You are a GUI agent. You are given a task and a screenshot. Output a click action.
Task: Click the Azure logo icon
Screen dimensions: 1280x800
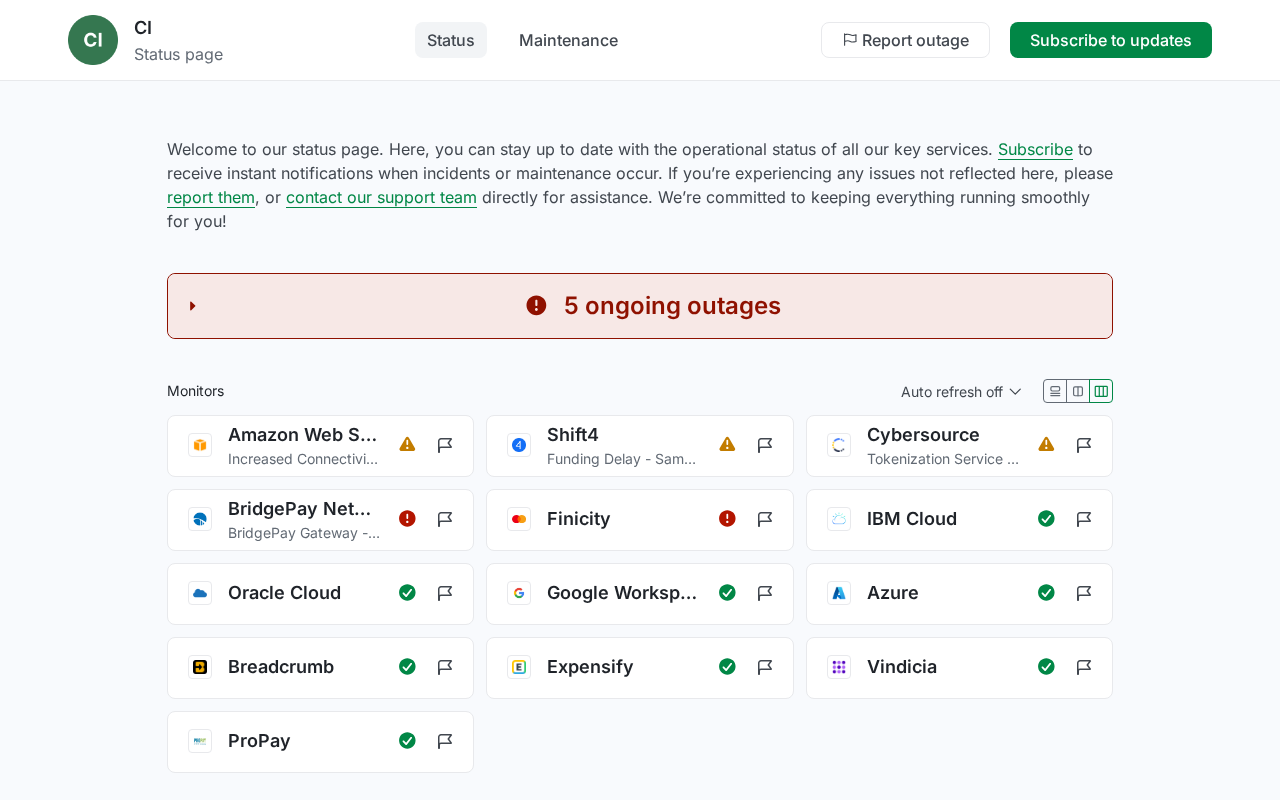coord(839,593)
